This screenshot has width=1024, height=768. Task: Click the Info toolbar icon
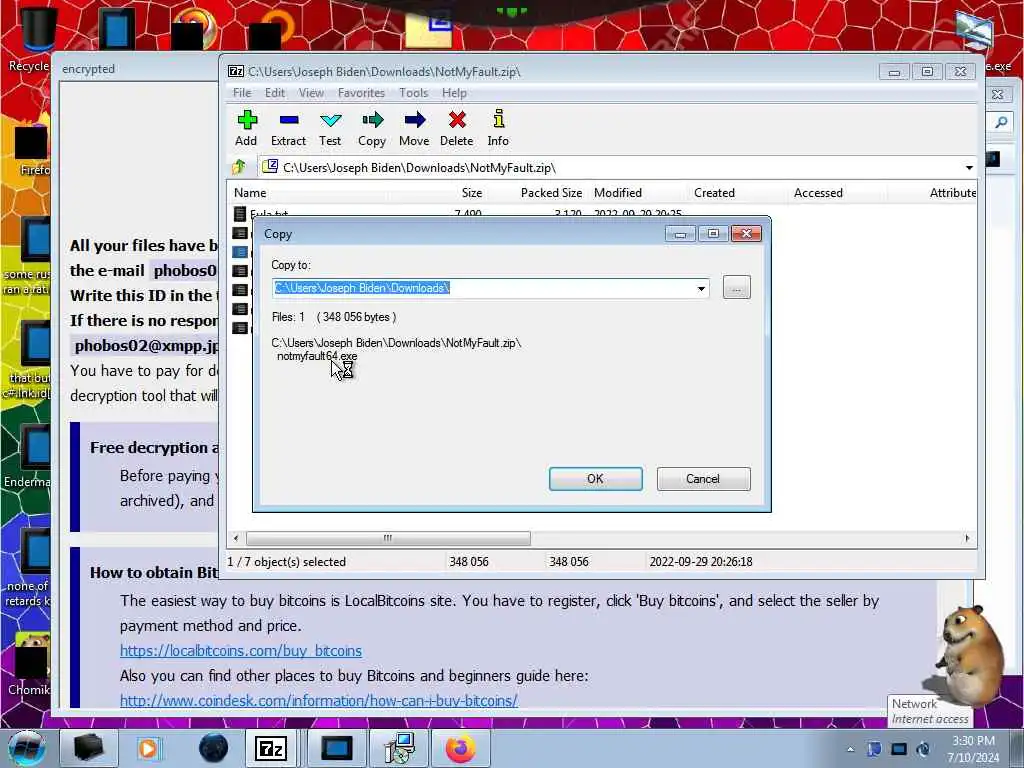(x=498, y=128)
